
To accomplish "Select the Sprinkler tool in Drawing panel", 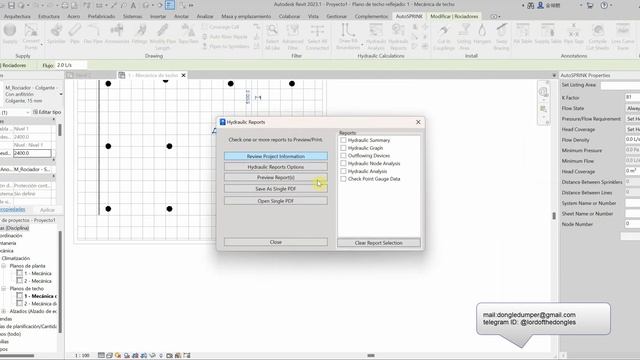I will point(56,33).
